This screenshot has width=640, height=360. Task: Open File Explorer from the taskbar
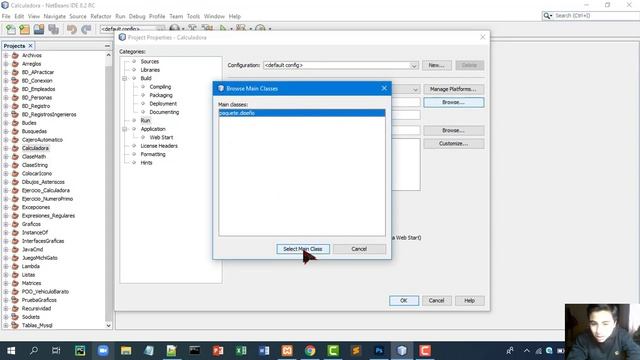click(126, 351)
